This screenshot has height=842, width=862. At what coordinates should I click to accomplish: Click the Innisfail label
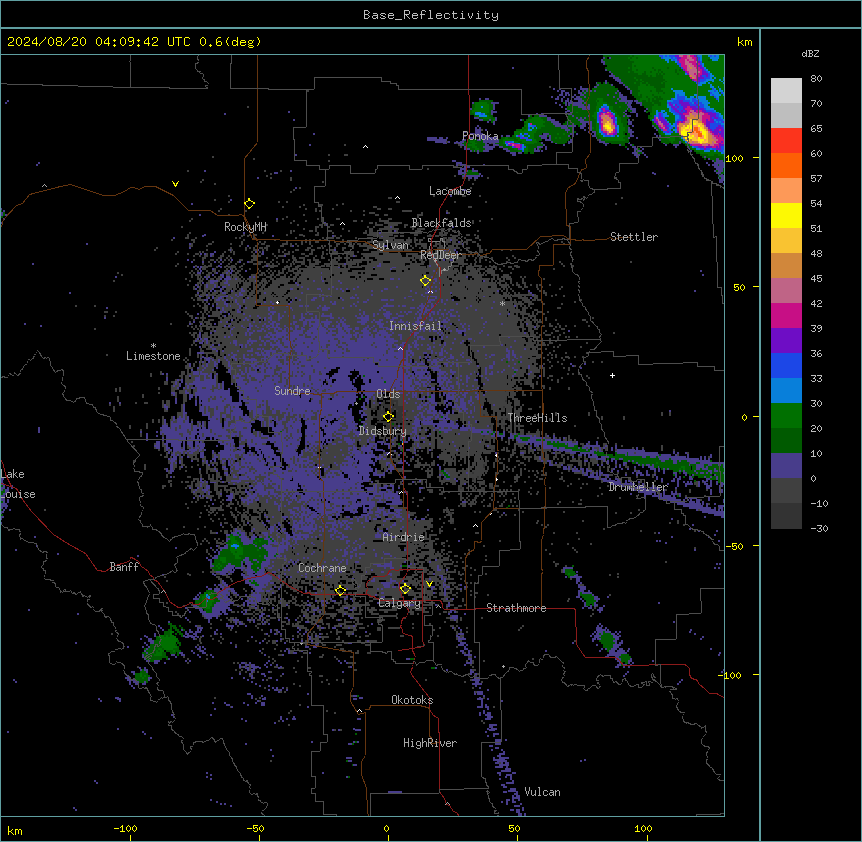[x=416, y=326]
